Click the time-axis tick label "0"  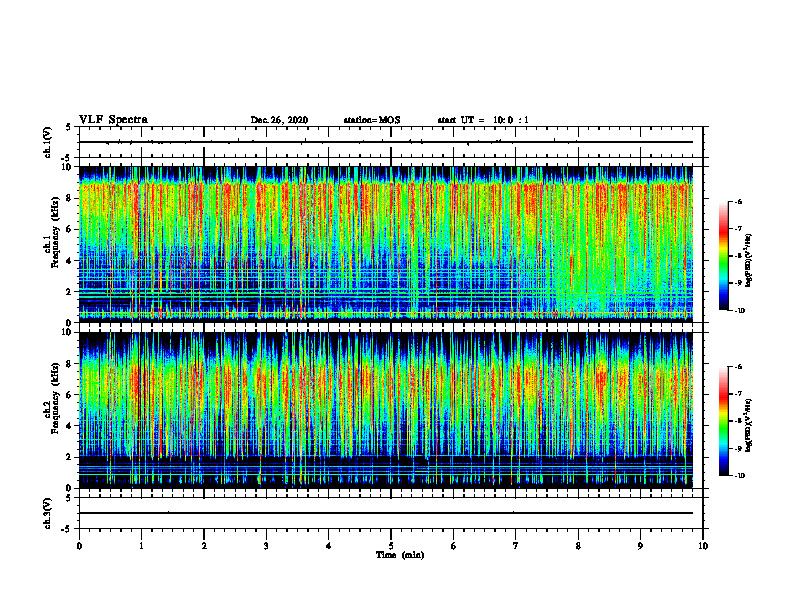(x=79, y=546)
